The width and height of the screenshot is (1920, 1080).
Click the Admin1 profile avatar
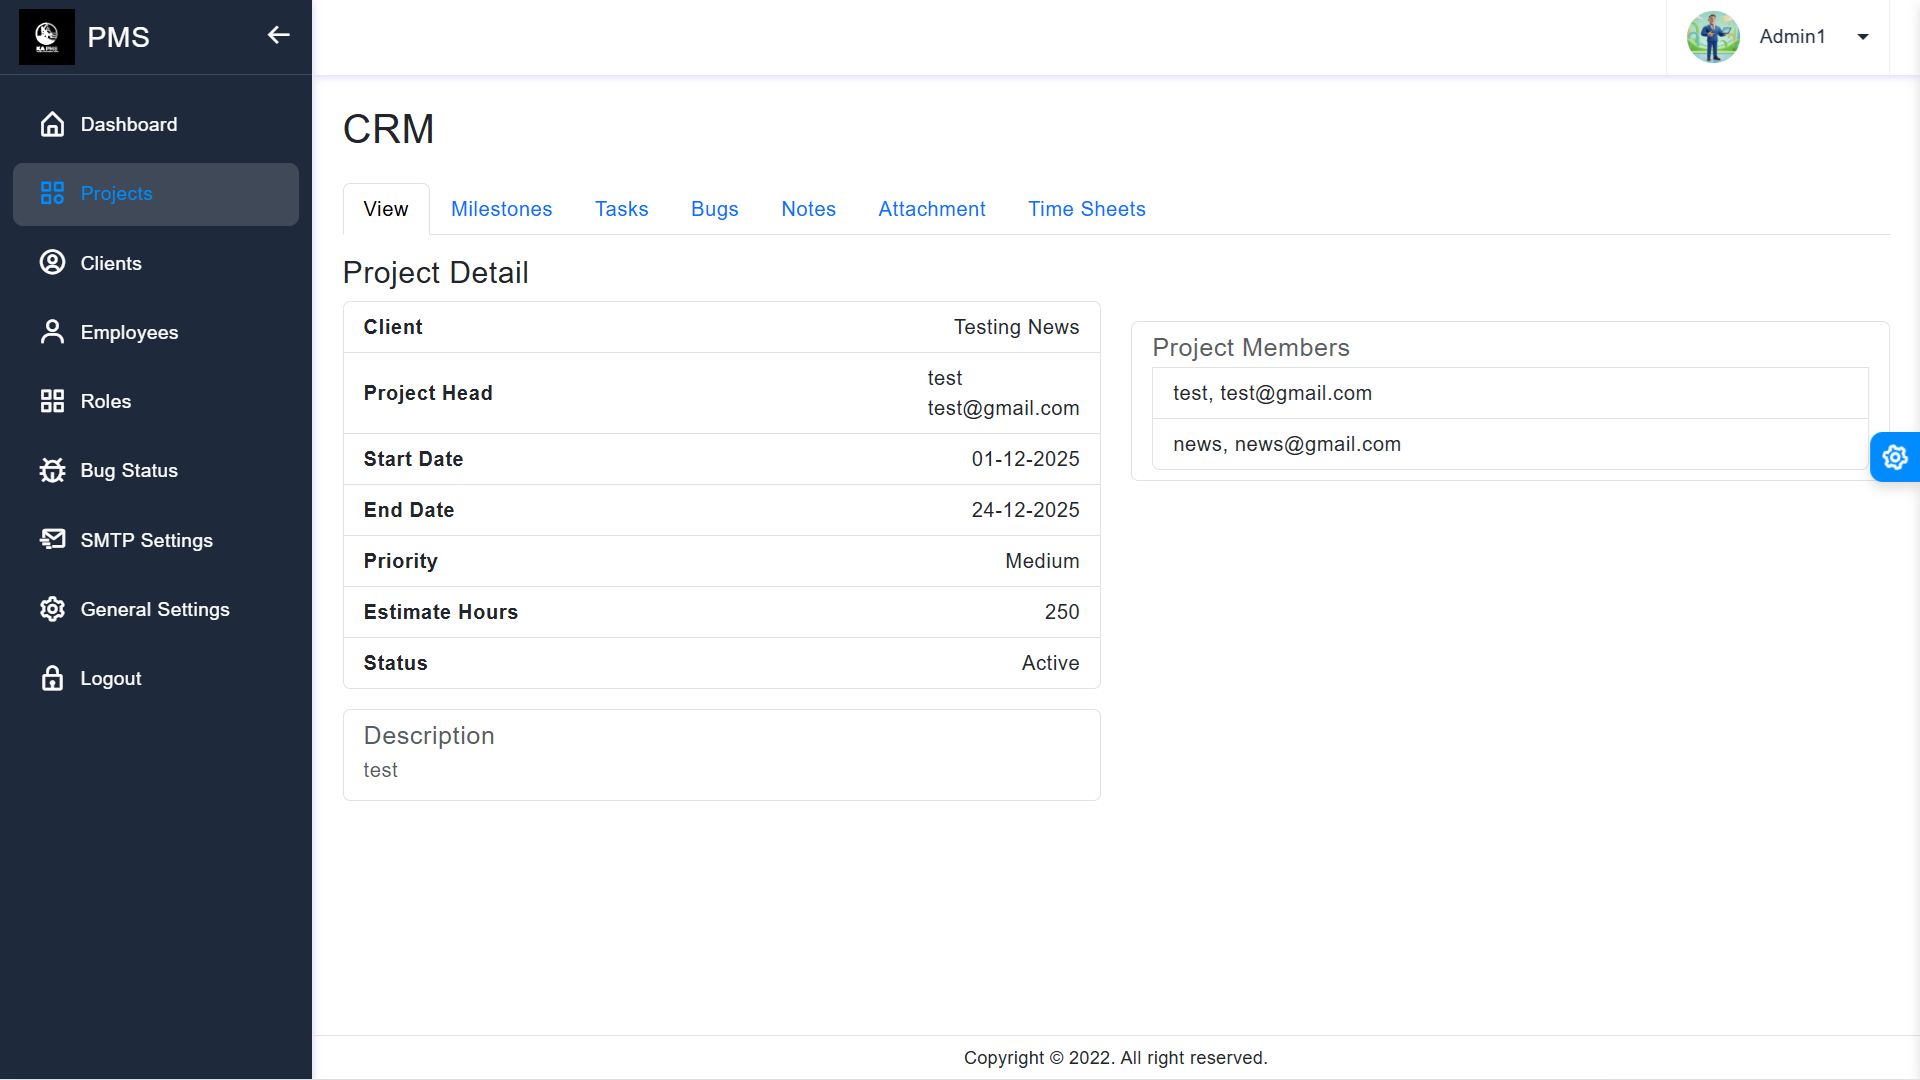tap(1713, 37)
